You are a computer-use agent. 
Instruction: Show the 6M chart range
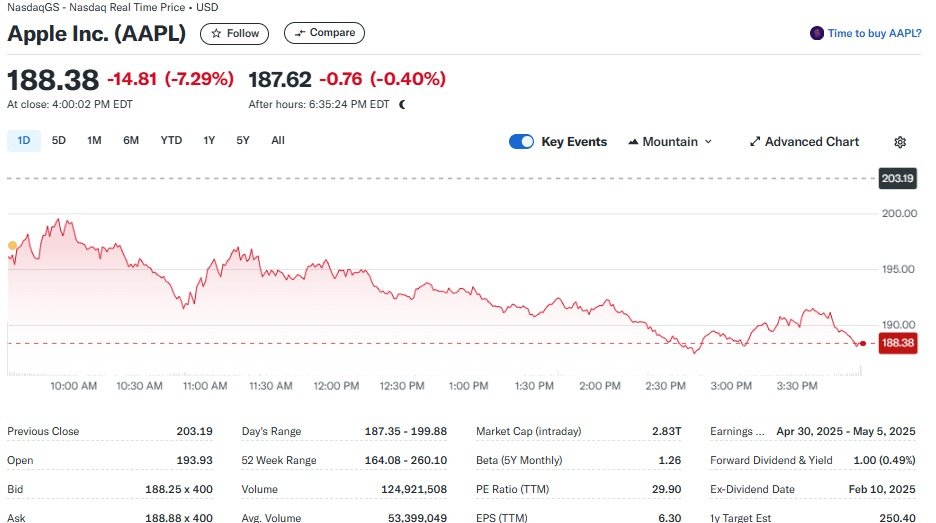coord(131,141)
